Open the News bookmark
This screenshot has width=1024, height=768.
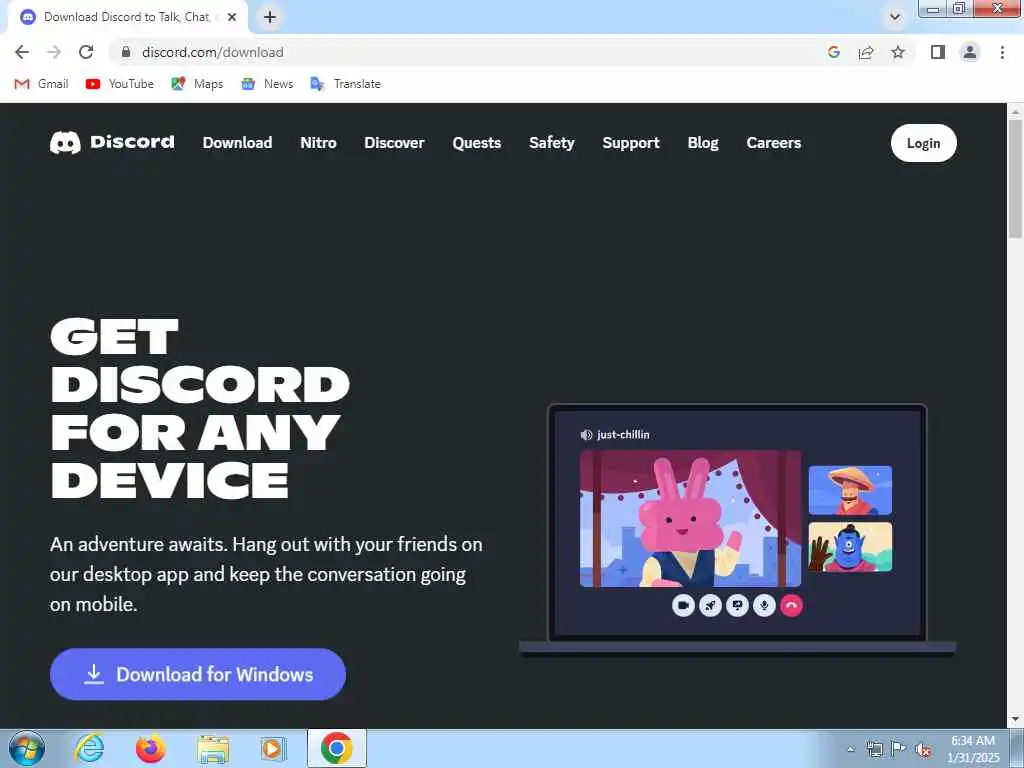point(267,84)
